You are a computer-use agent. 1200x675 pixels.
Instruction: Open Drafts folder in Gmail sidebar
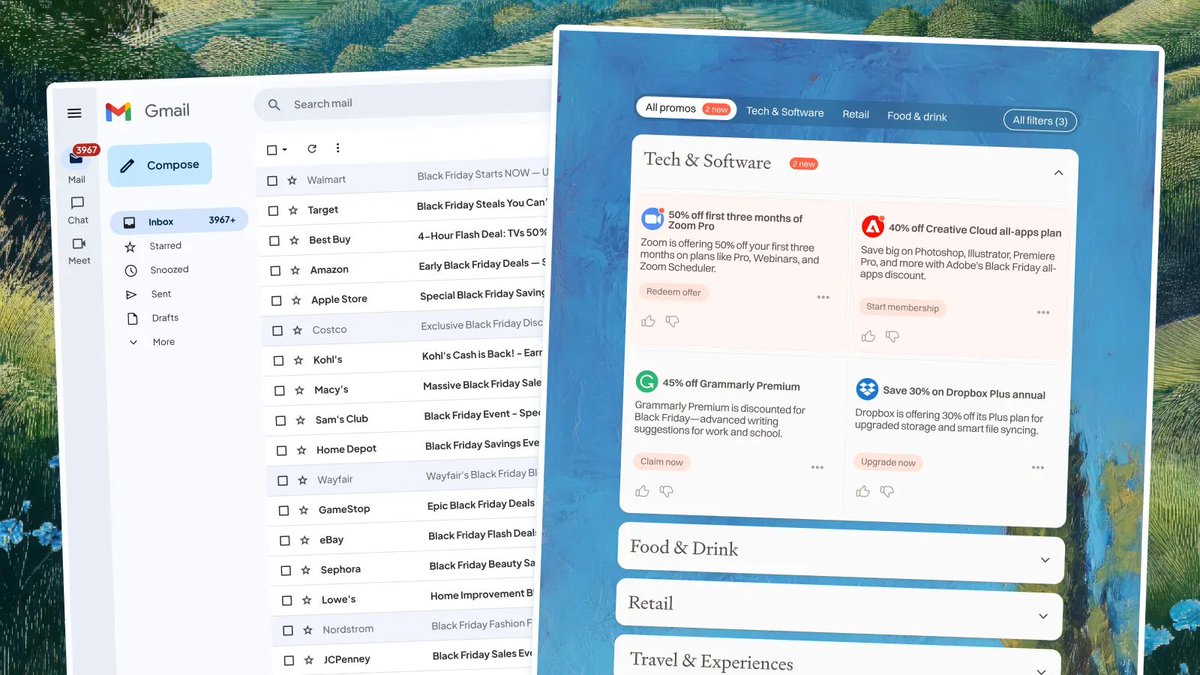[152, 318]
